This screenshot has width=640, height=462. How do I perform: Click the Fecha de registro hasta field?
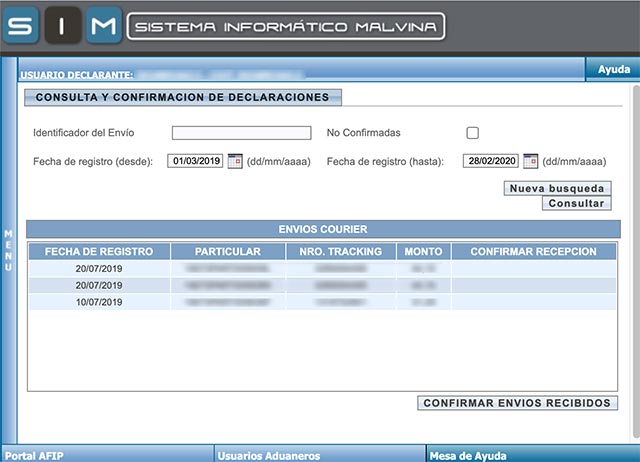pyautogui.click(x=491, y=161)
